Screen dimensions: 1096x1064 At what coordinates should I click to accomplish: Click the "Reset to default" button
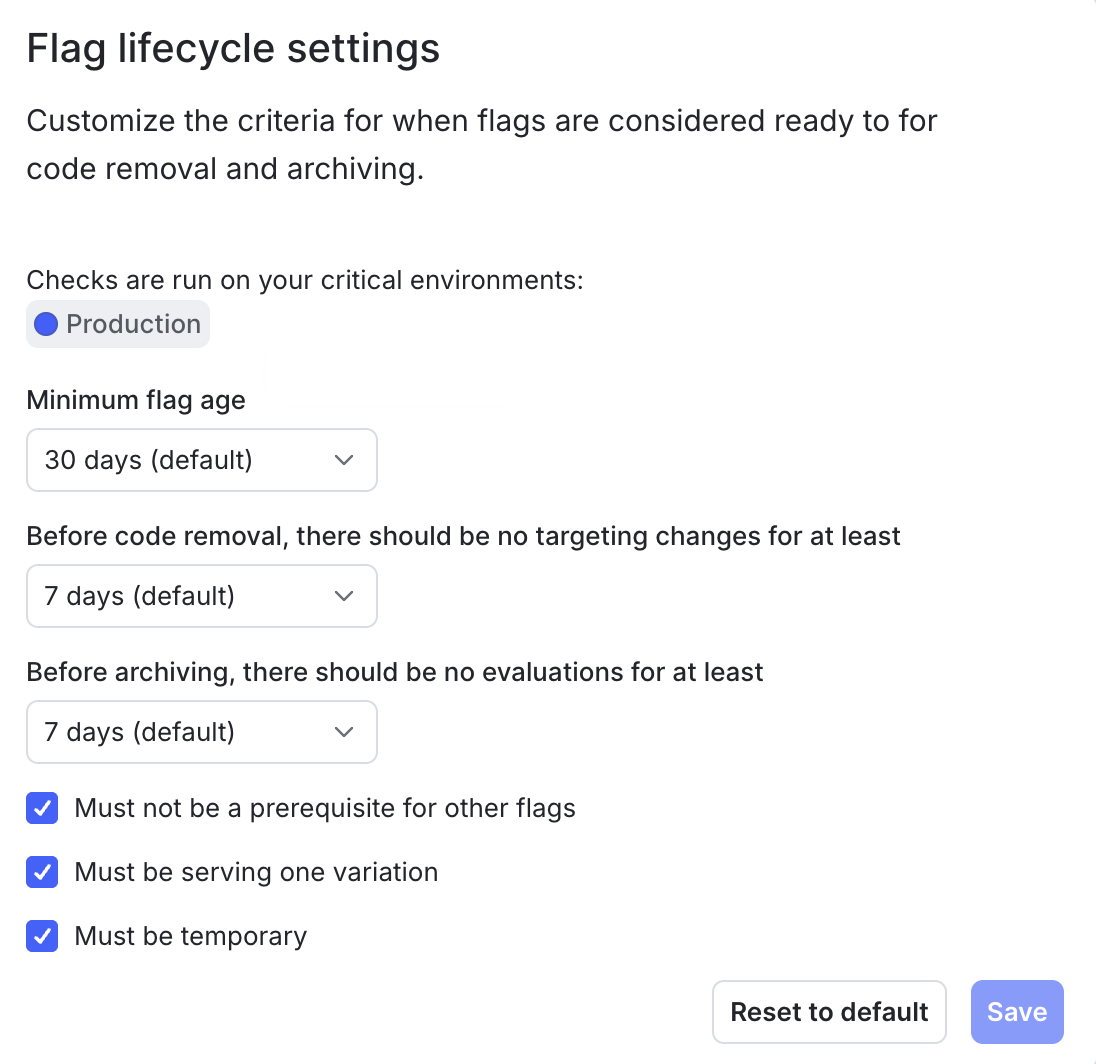(x=828, y=1011)
